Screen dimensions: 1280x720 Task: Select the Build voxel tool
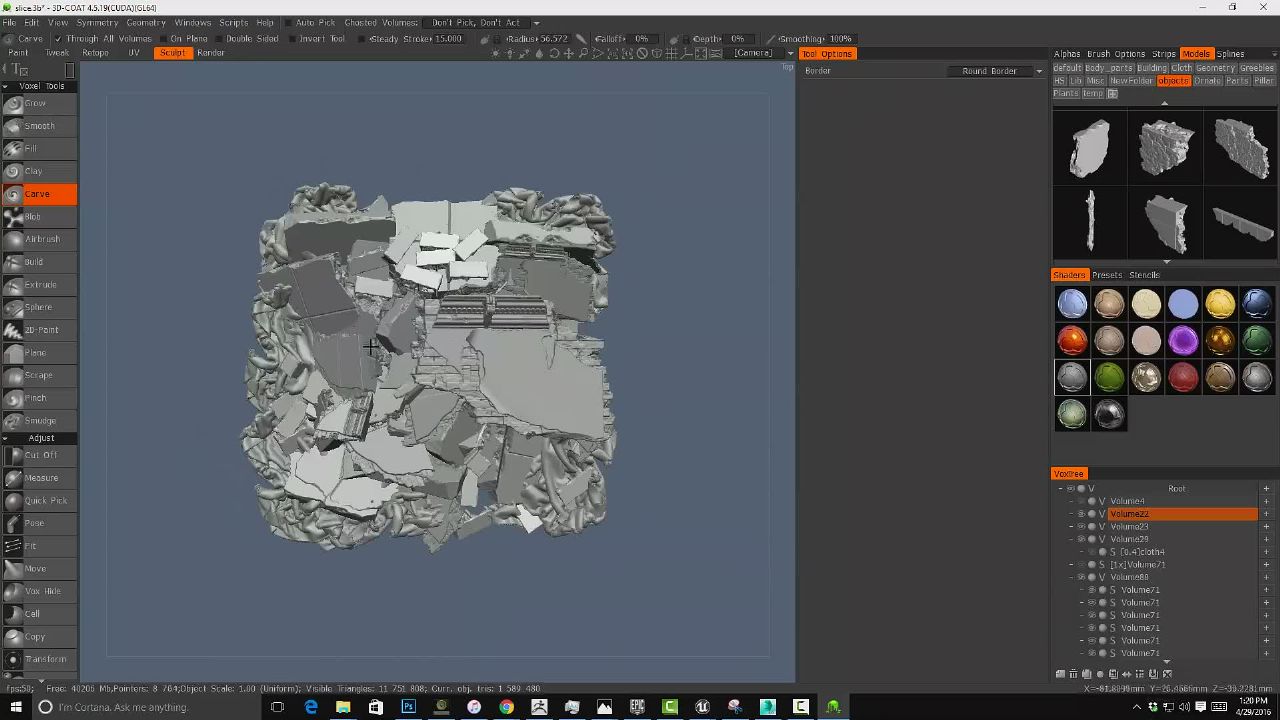click(38, 262)
